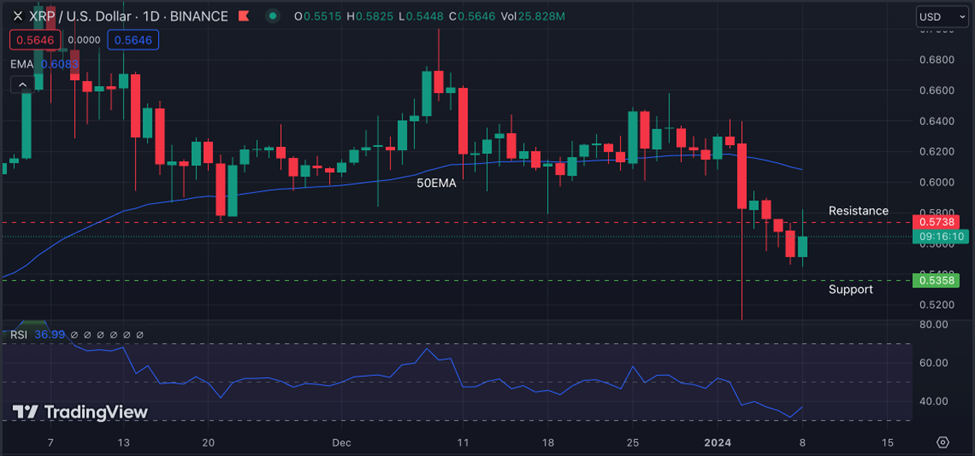Click the 0.6800 price axis label
The image size is (975, 456).
936,60
